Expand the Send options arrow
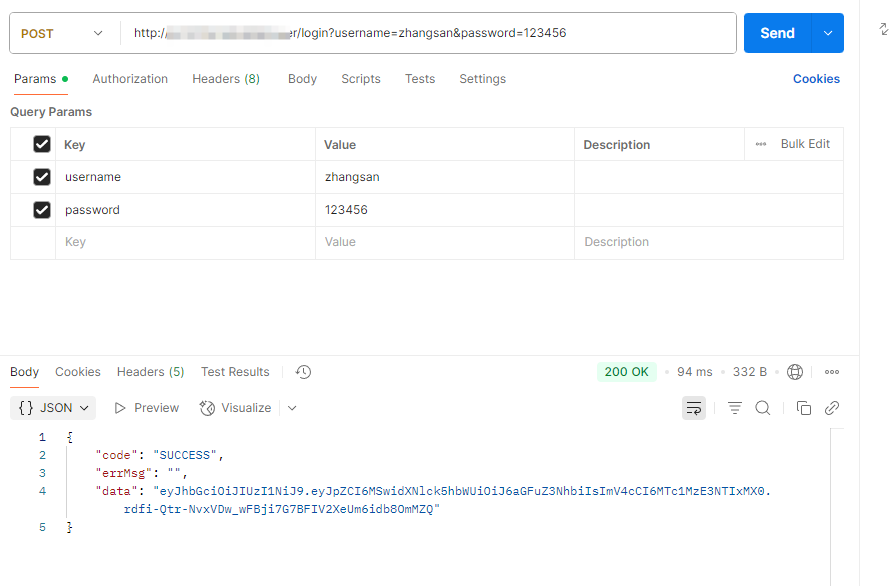Viewport: 889px width, 586px height. pyautogui.click(x=828, y=33)
